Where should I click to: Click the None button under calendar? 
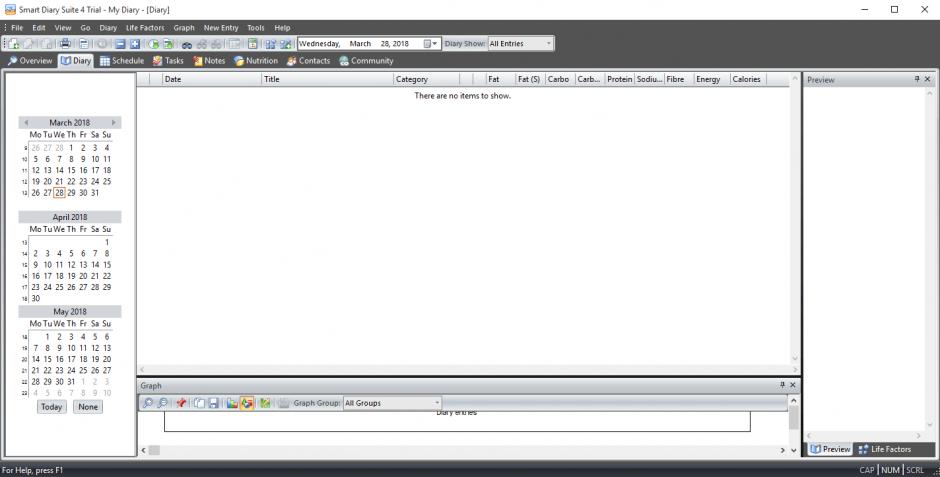pyautogui.click(x=87, y=407)
